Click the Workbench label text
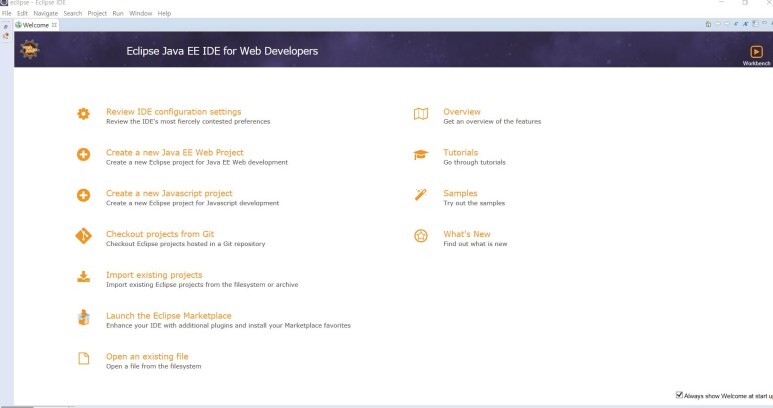This screenshot has height=408, width=773. pos(756,63)
